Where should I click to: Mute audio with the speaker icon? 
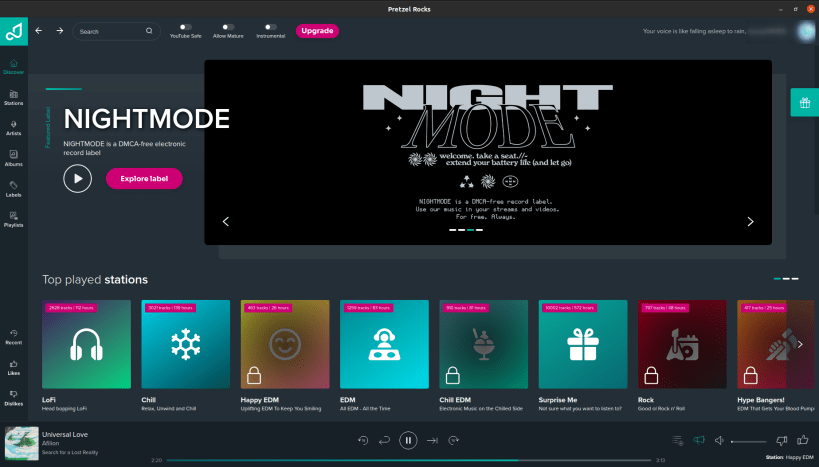(719, 440)
